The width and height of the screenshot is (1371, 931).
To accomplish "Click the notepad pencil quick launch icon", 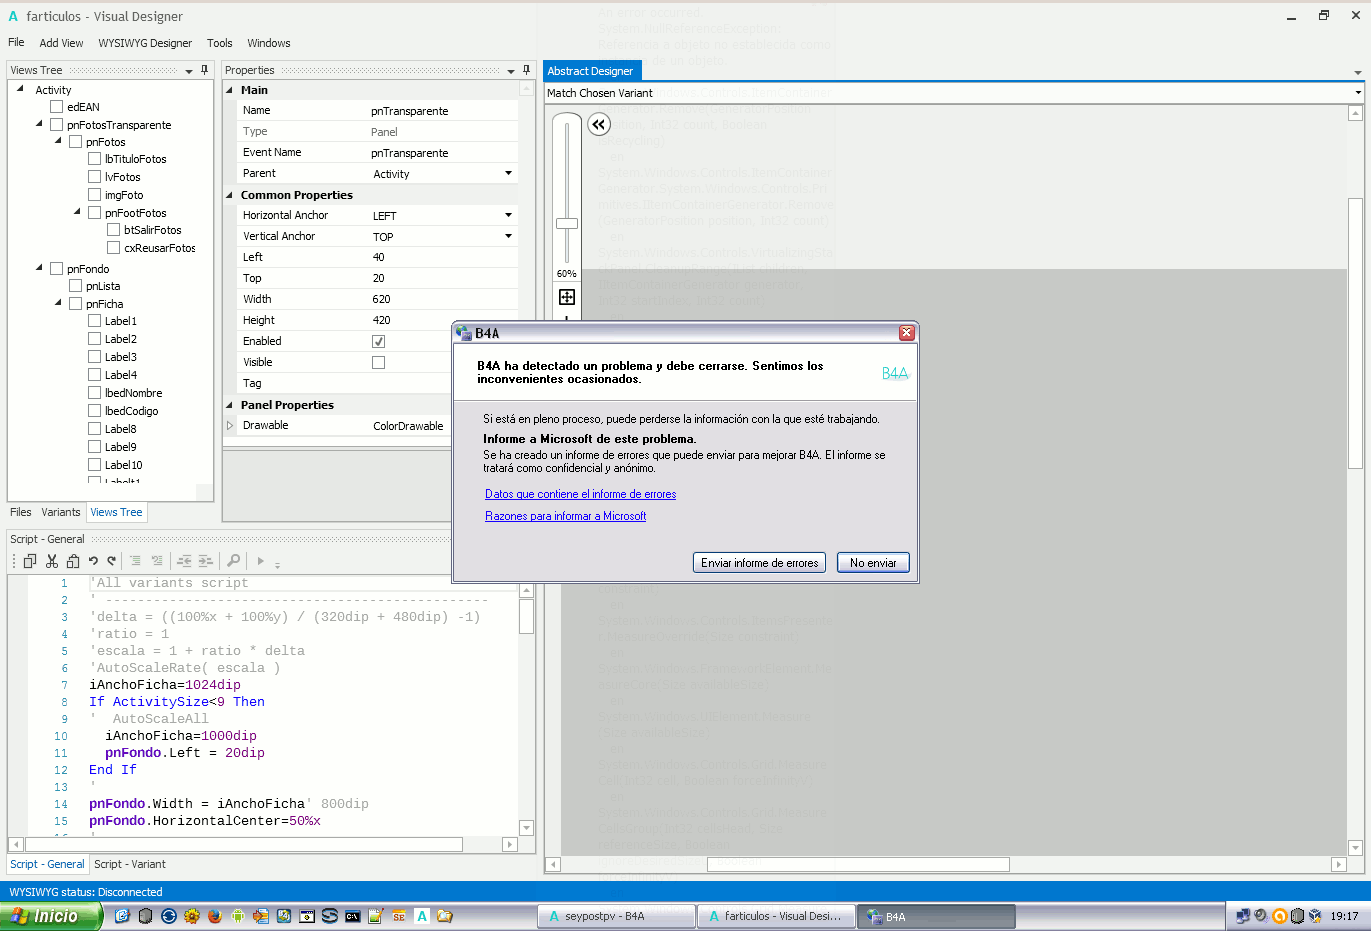I will pyautogui.click(x=376, y=916).
